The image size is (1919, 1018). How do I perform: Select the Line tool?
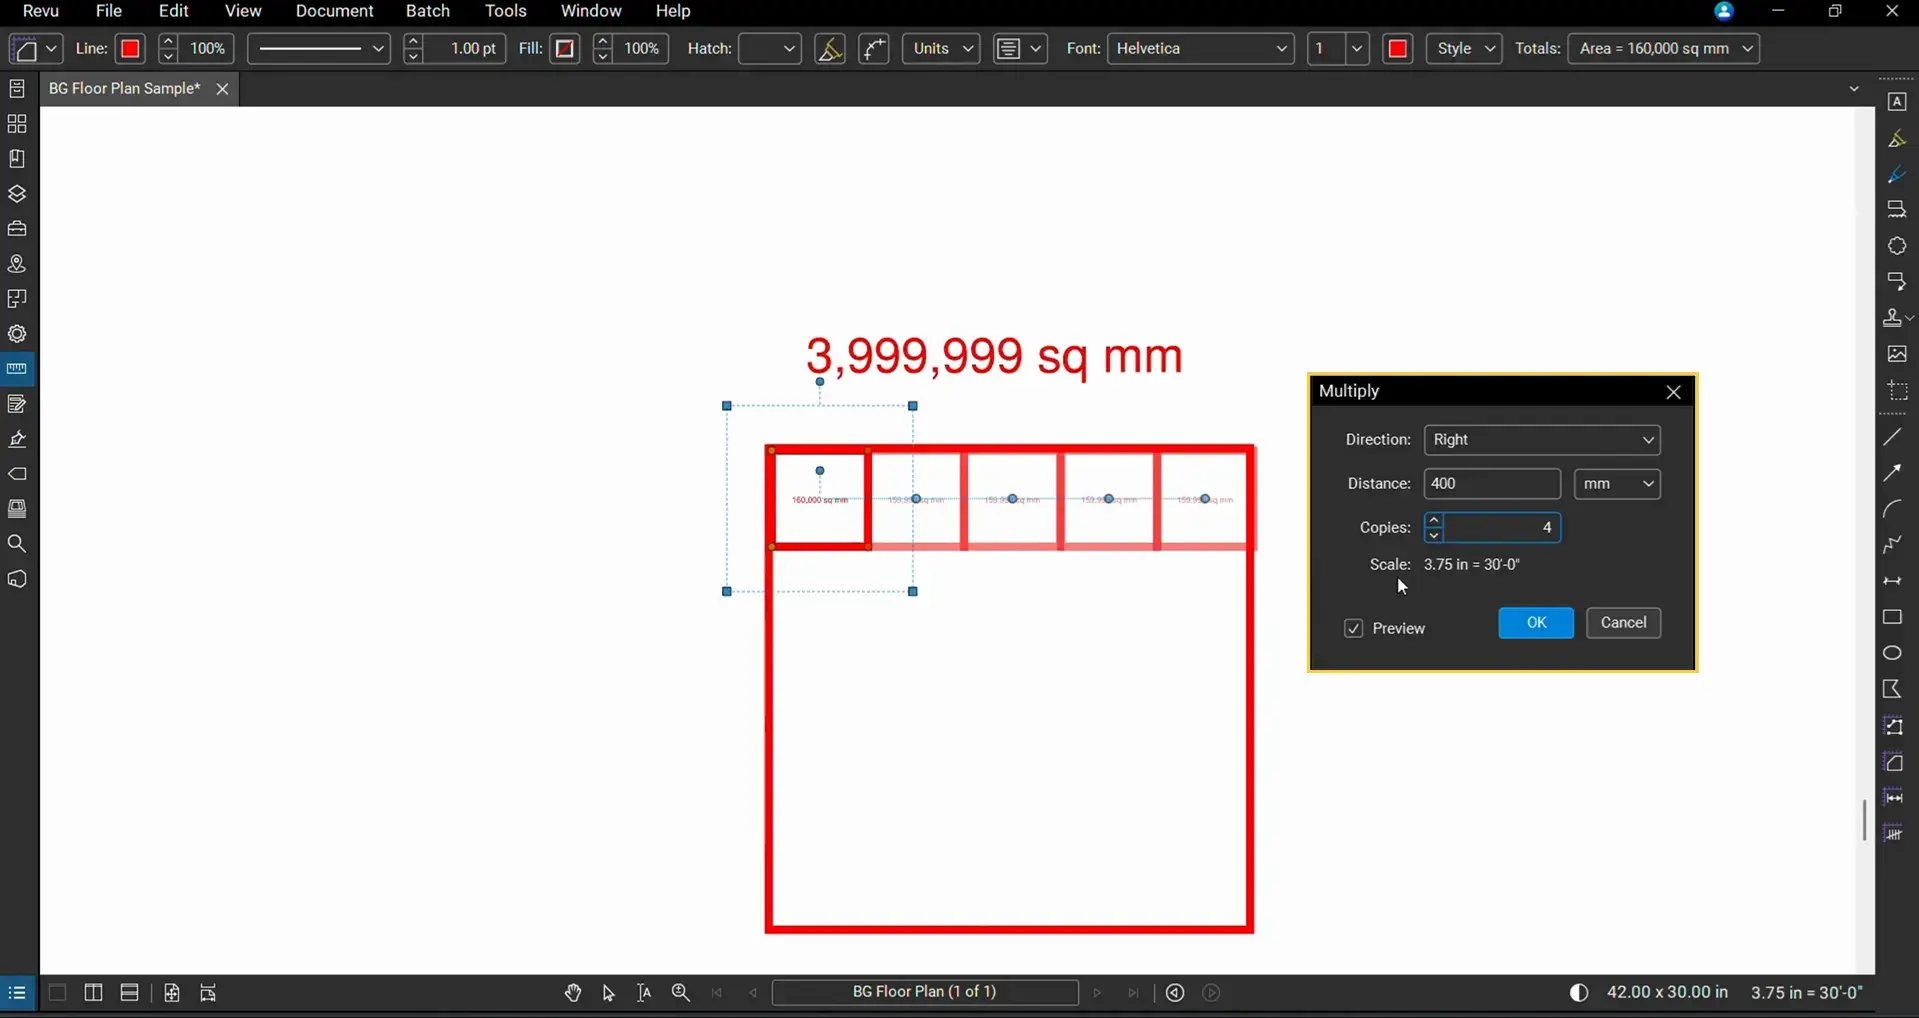point(1892,437)
